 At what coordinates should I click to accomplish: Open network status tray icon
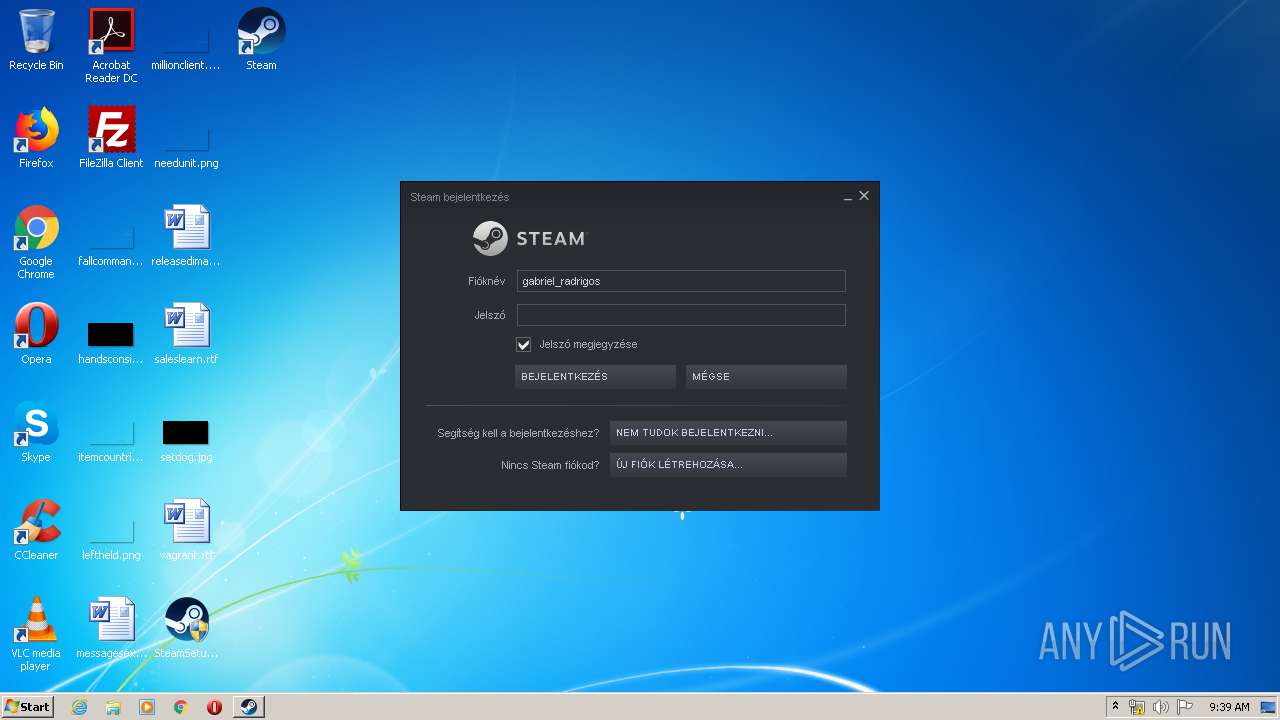click(x=1137, y=707)
